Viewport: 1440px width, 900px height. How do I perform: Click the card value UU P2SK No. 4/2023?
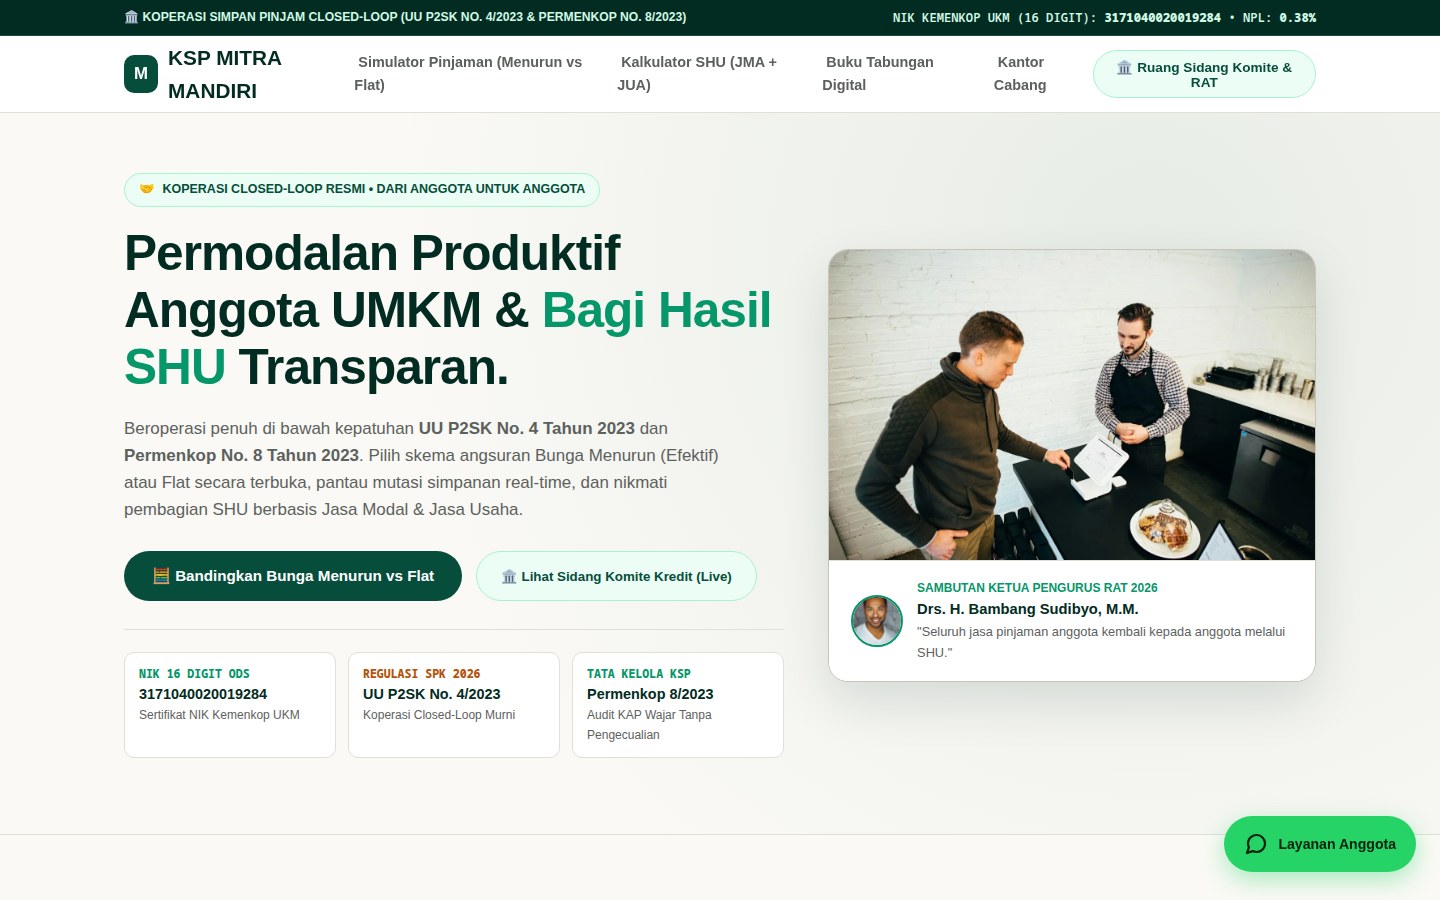point(431,694)
